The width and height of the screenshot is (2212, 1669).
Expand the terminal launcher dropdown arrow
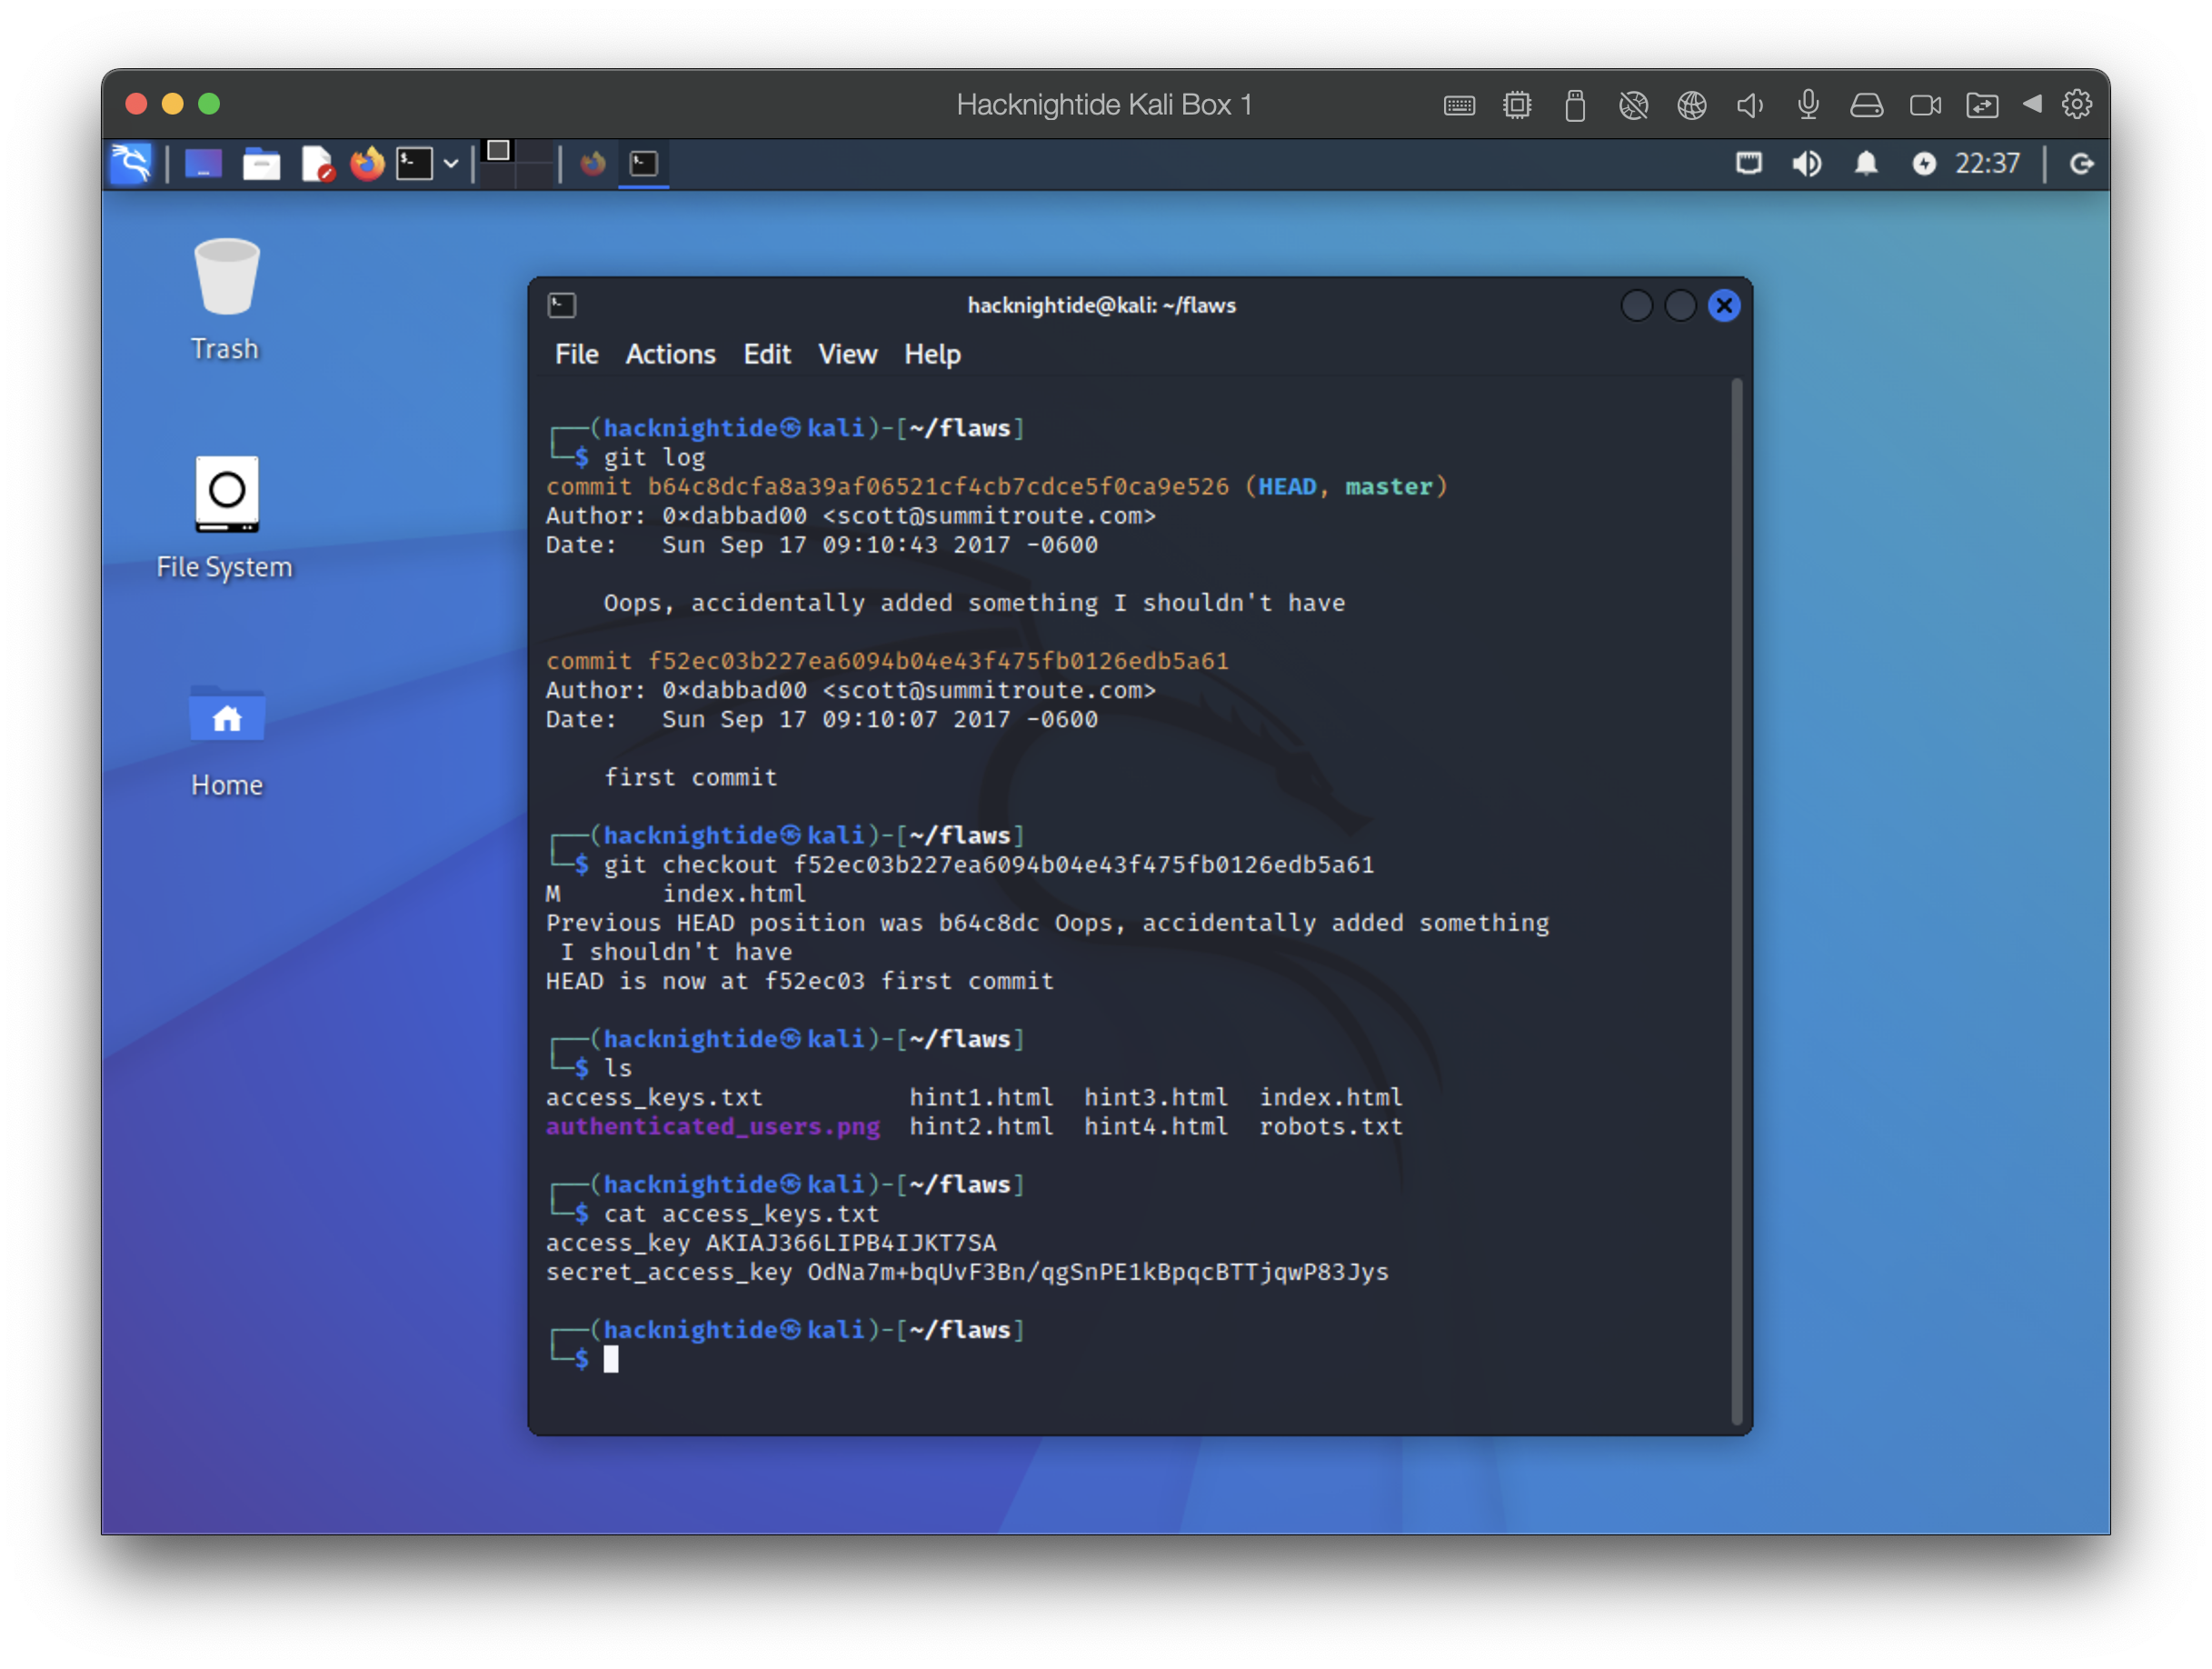(x=451, y=163)
